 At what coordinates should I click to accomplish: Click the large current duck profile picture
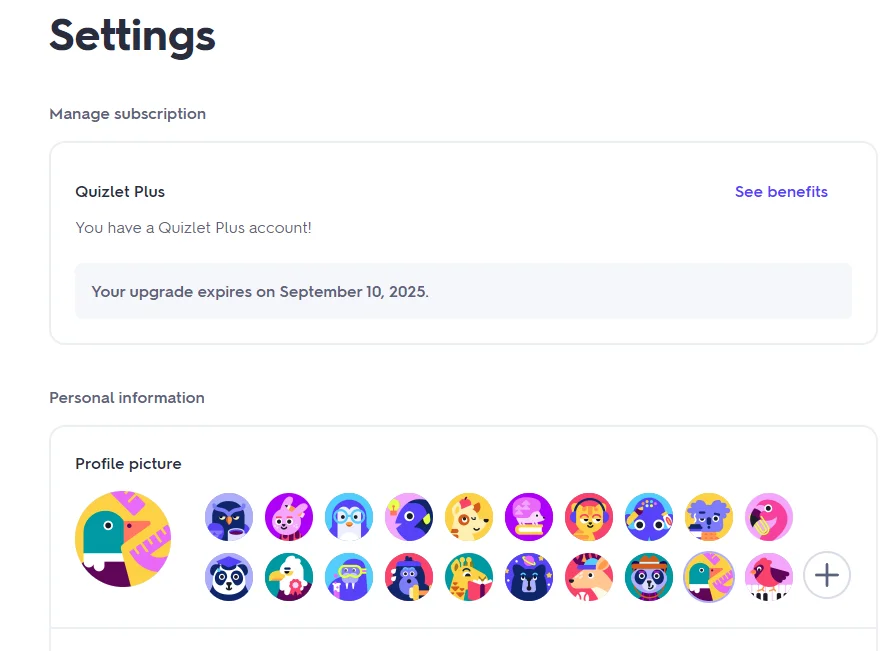click(x=123, y=539)
